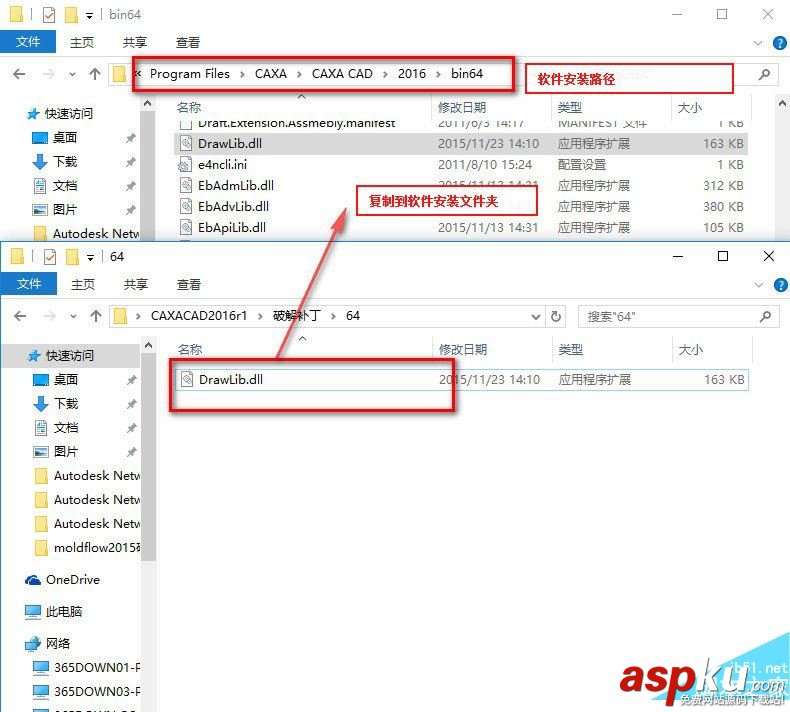This screenshot has height=712, width=790.
Task: Click the CAXA breadcrumb segment
Action: (271, 74)
